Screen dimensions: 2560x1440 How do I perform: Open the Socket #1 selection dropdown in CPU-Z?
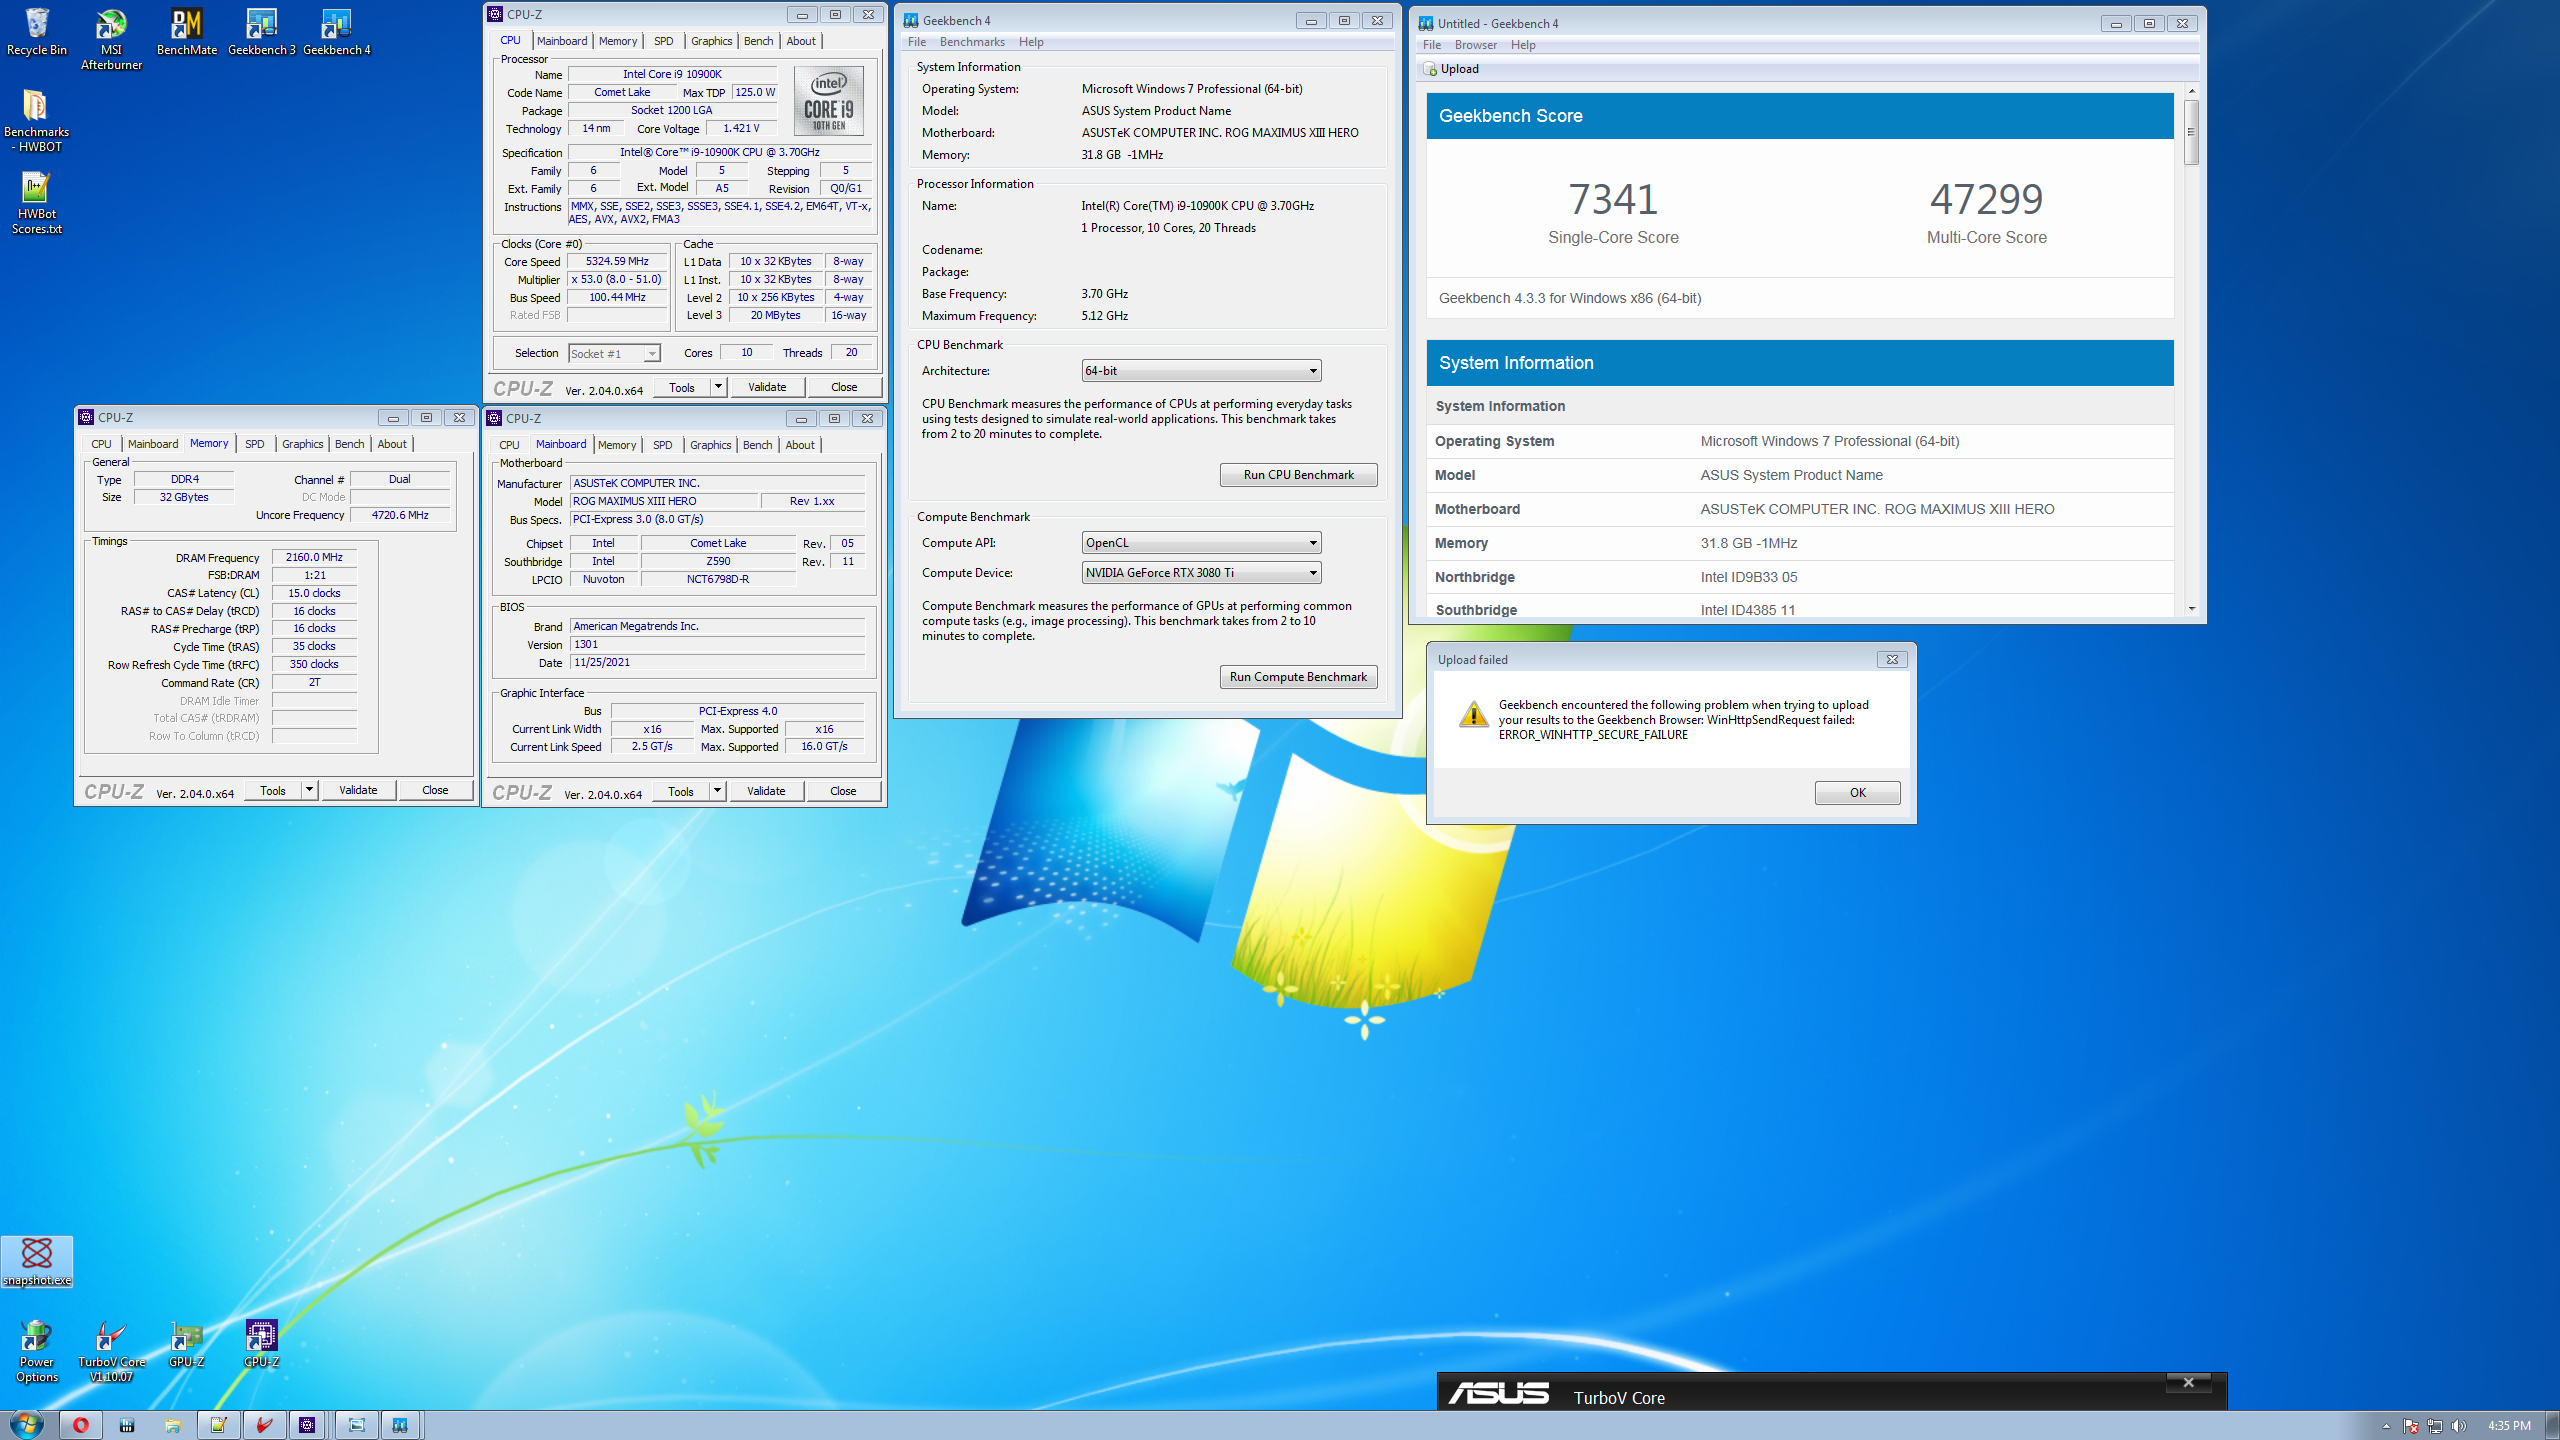614,354
